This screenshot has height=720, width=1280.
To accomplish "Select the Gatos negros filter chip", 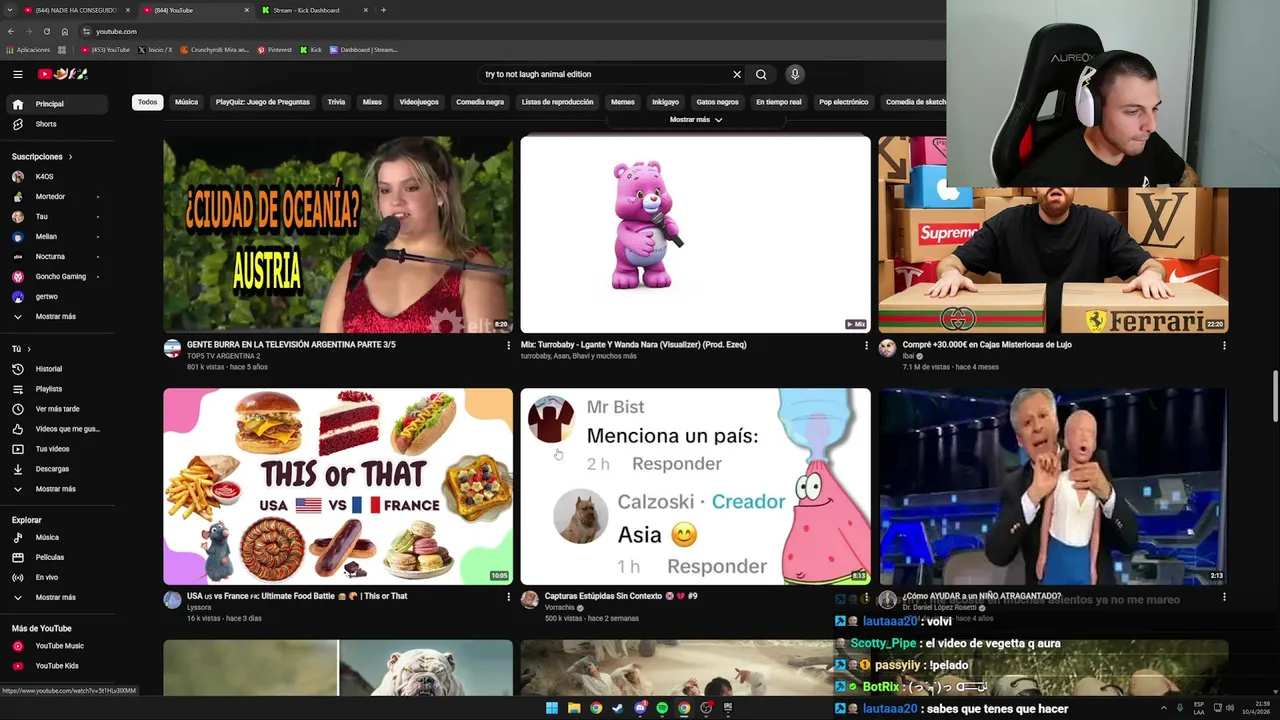I will pos(717,102).
